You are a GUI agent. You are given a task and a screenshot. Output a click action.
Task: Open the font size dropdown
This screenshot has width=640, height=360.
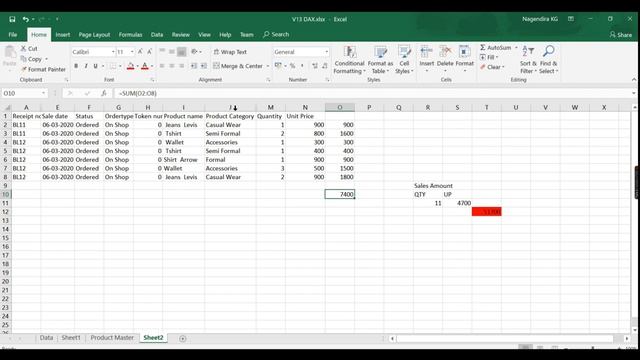(x=132, y=52)
